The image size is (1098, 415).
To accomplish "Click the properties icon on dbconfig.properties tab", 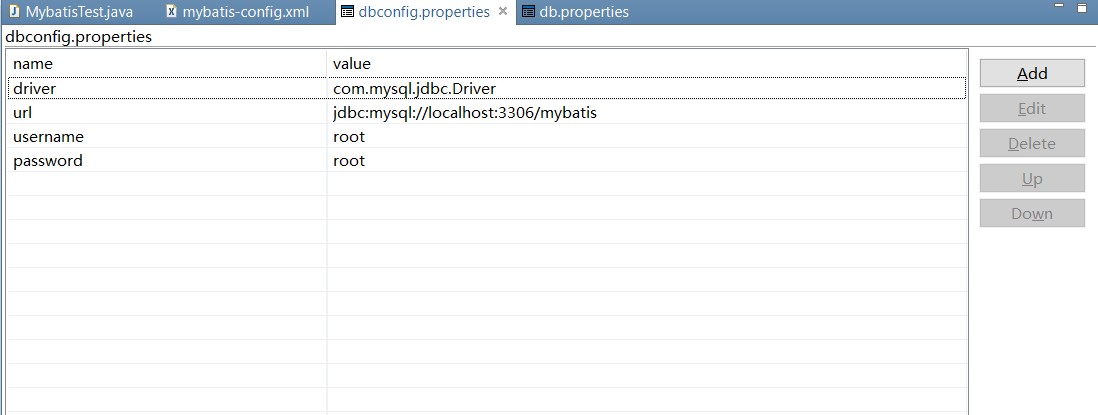I will coord(347,12).
